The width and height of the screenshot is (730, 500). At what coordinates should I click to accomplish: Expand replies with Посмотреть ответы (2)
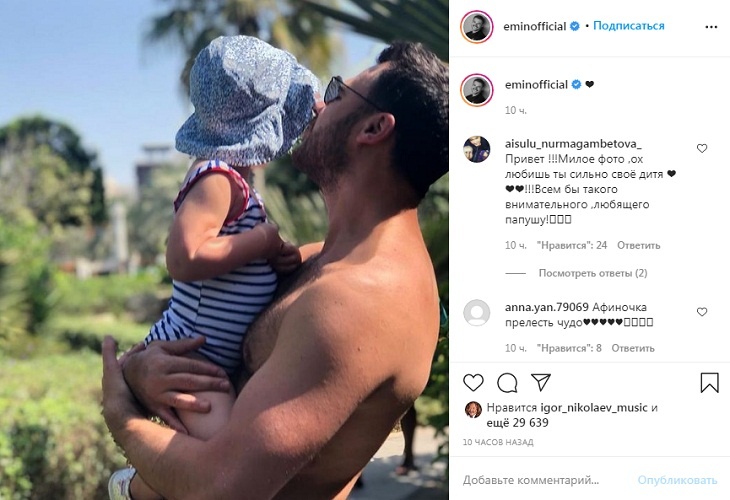[x=593, y=273]
